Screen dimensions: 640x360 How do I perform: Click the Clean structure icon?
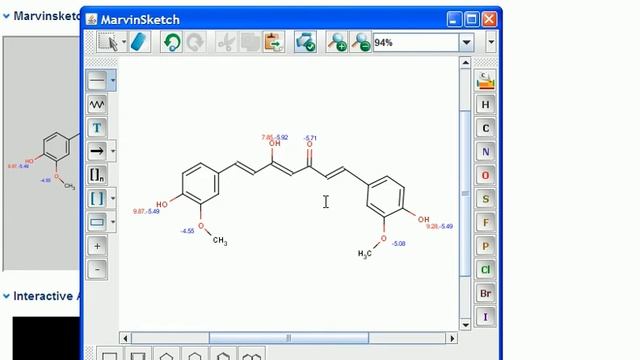tap(305, 42)
